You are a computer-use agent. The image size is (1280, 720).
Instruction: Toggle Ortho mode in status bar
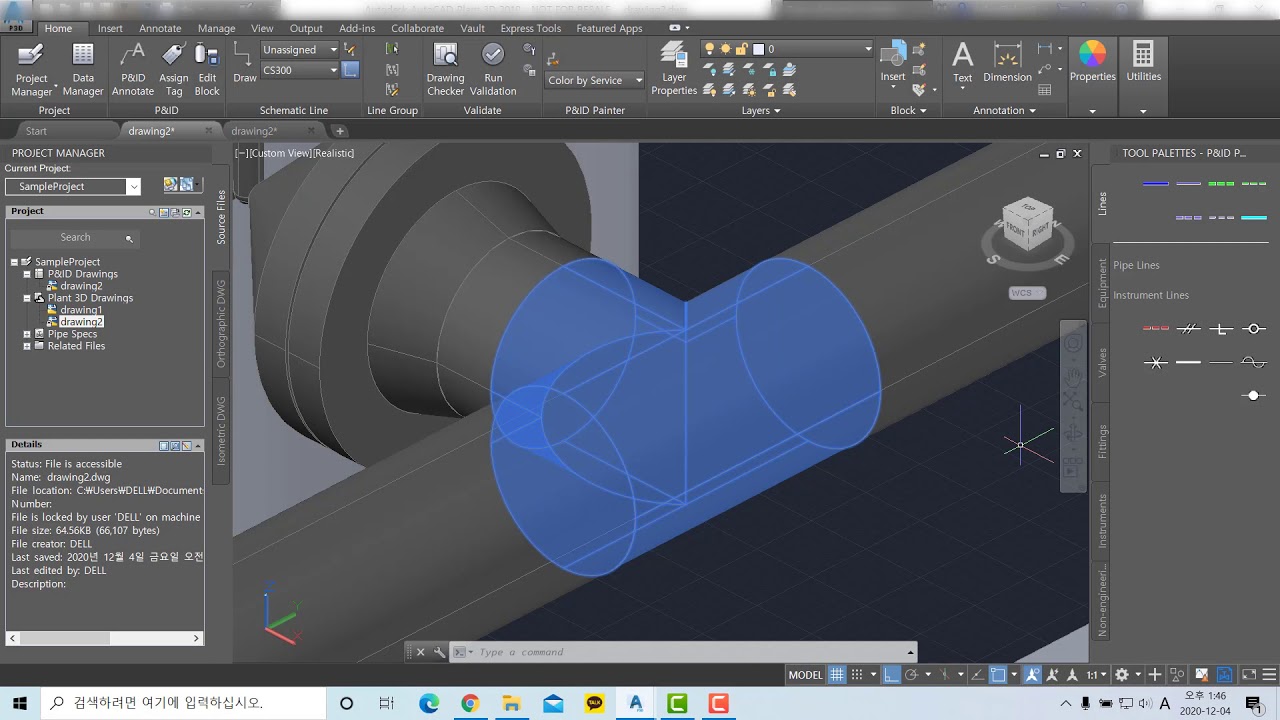[x=891, y=675]
